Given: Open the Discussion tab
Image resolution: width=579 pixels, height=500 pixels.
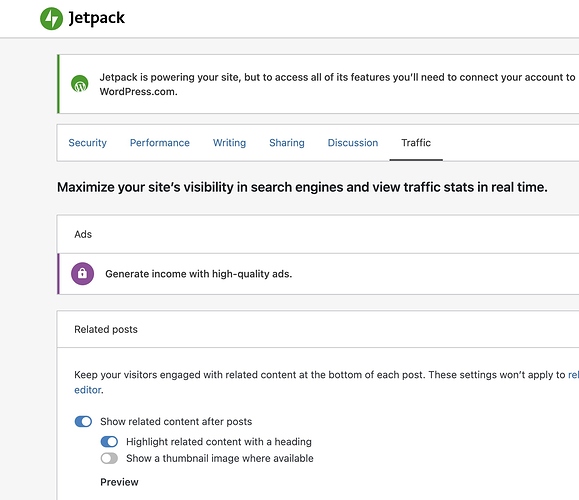Looking at the screenshot, I should [353, 143].
